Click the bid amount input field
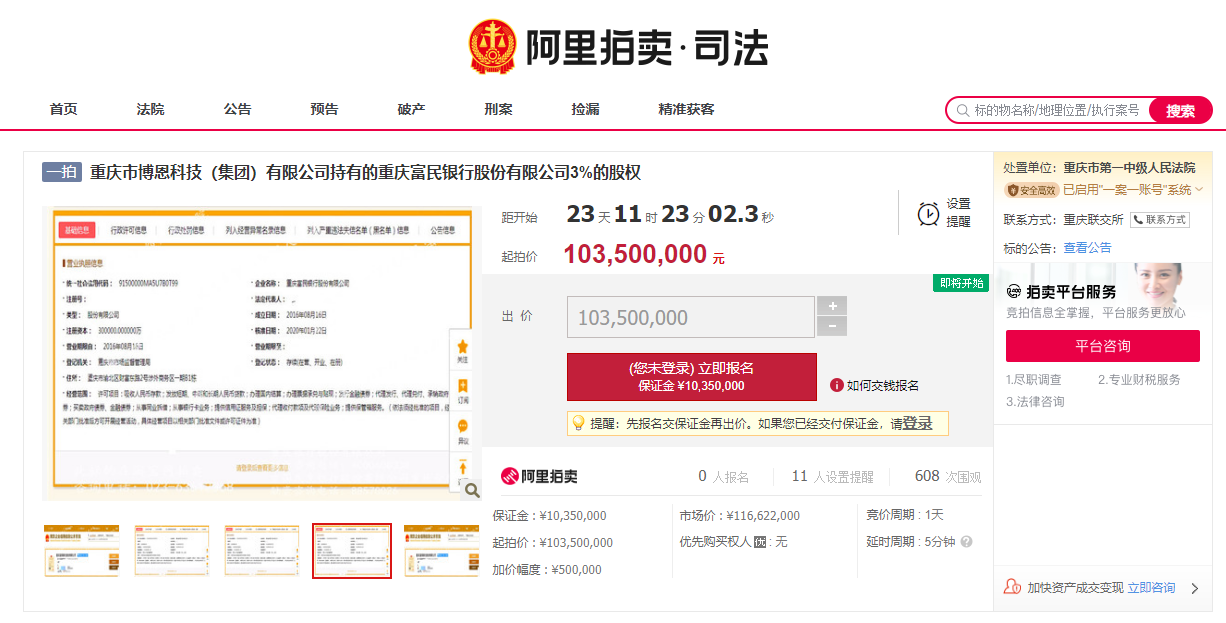1226x623 pixels. click(689, 317)
